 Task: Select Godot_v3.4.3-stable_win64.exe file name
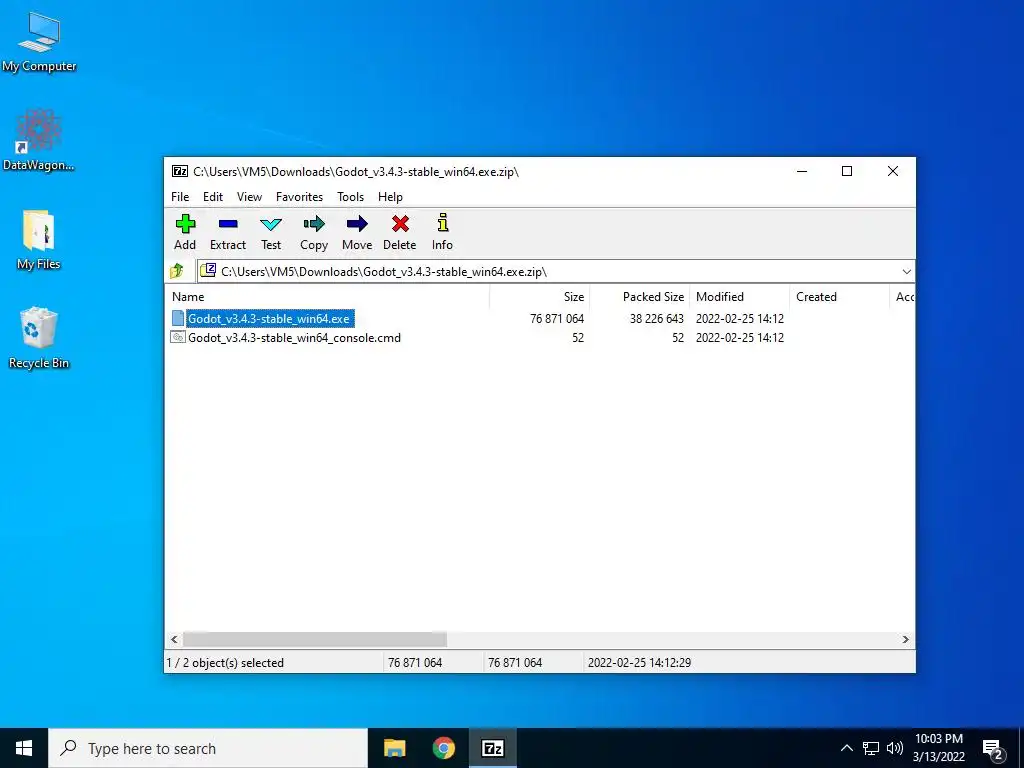[269, 319]
